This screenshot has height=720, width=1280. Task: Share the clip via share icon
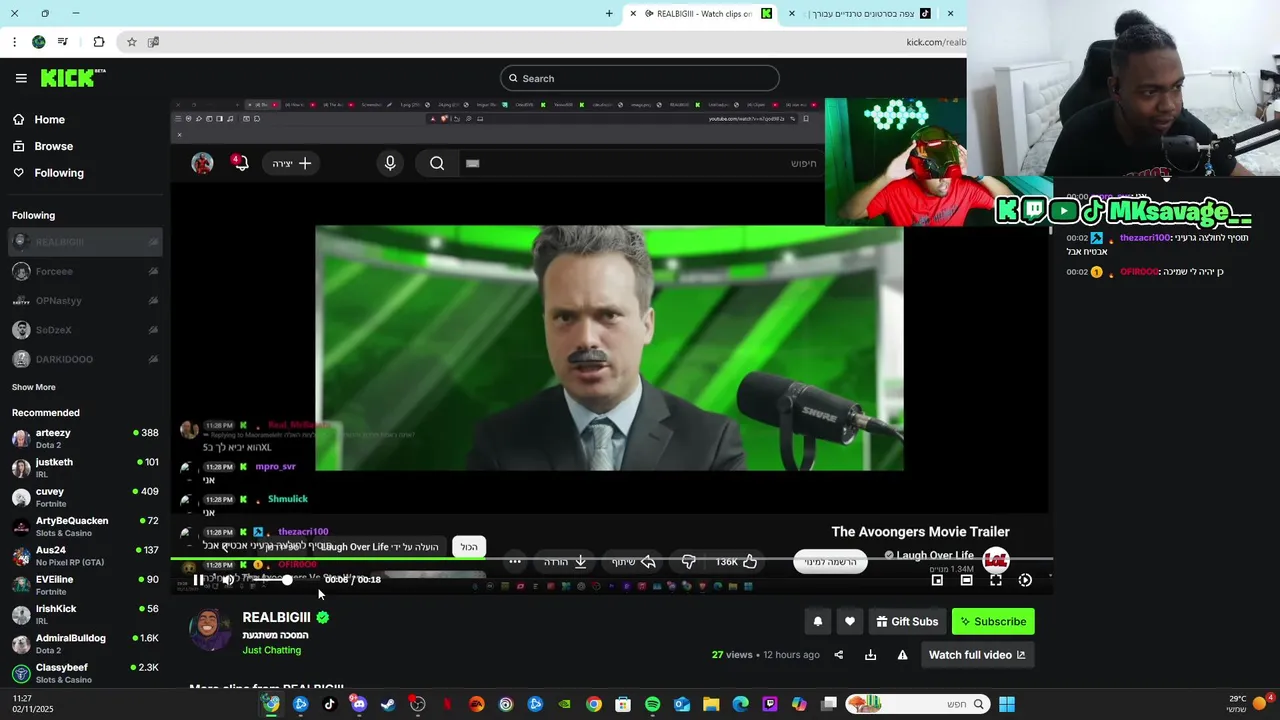[x=839, y=655]
